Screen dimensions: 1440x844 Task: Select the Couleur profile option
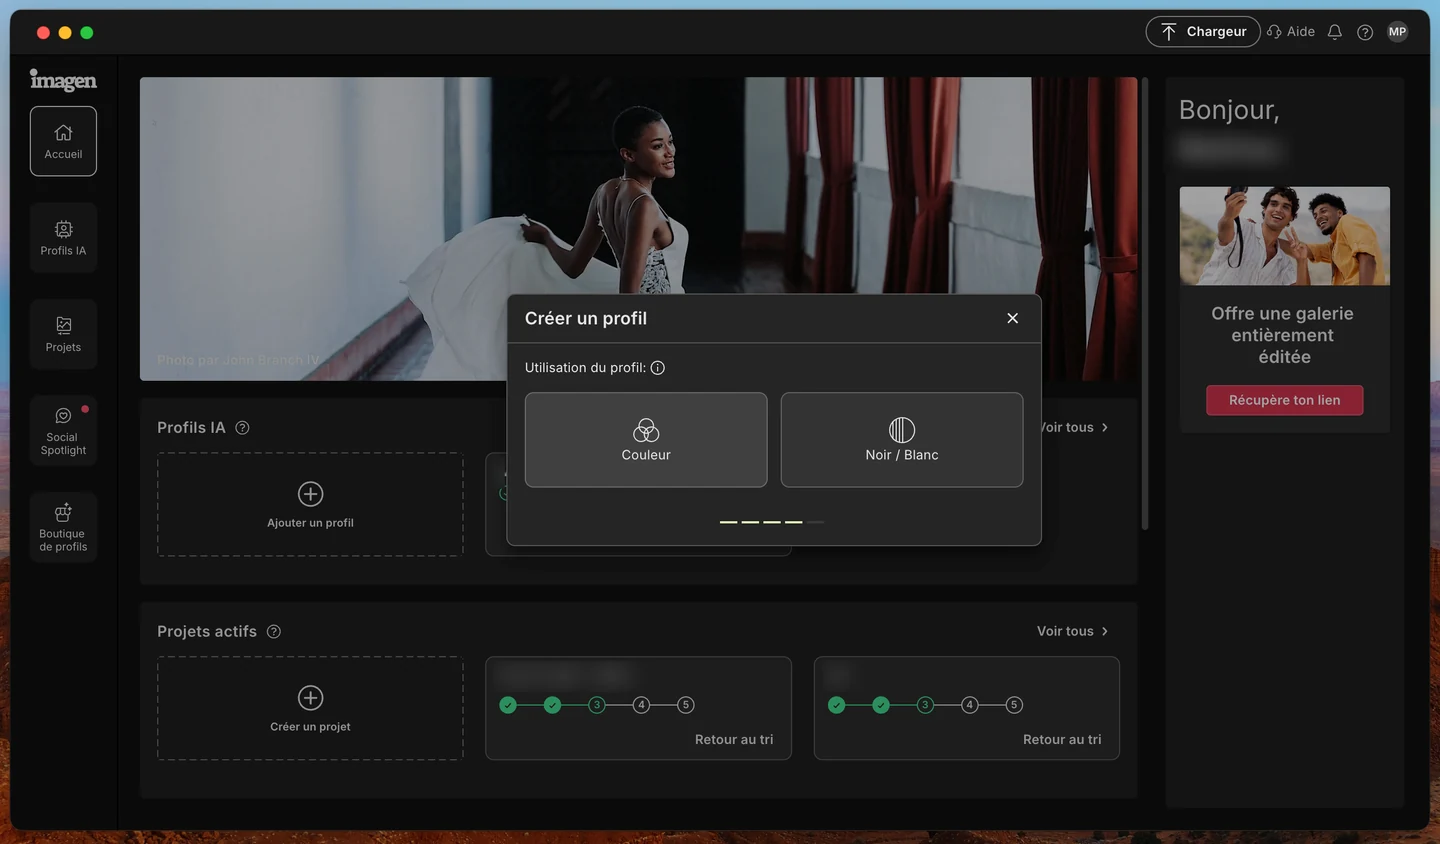pyautogui.click(x=646, y=440)
